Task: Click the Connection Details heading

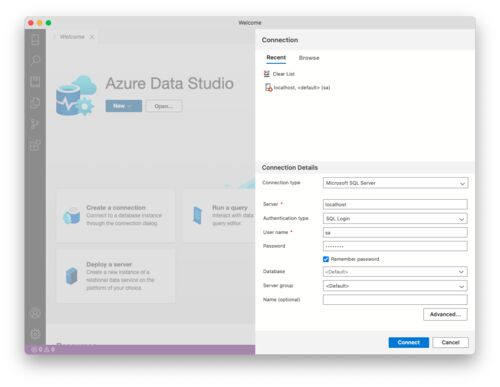Action: tap(290, 168)
